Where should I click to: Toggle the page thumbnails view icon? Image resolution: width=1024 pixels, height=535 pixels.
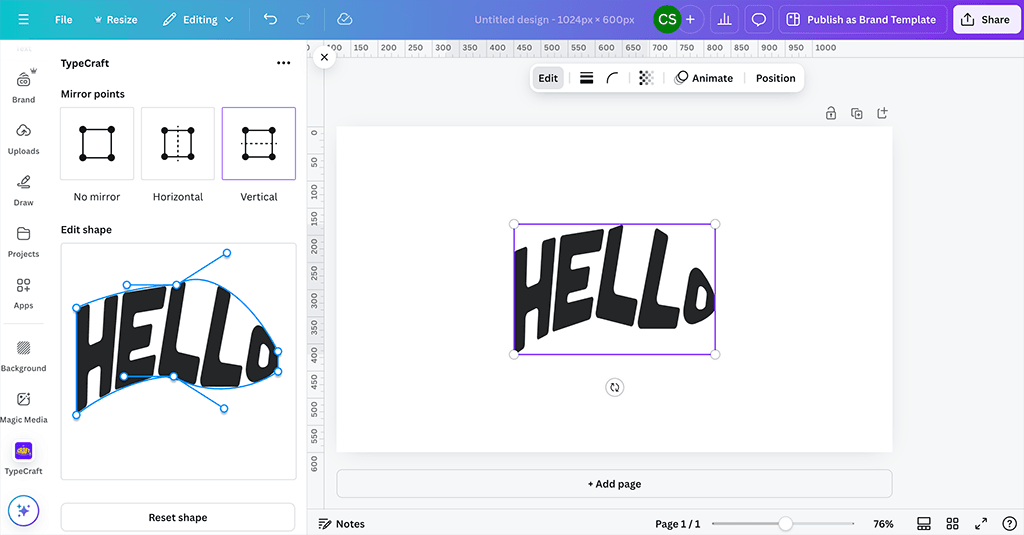923,524
